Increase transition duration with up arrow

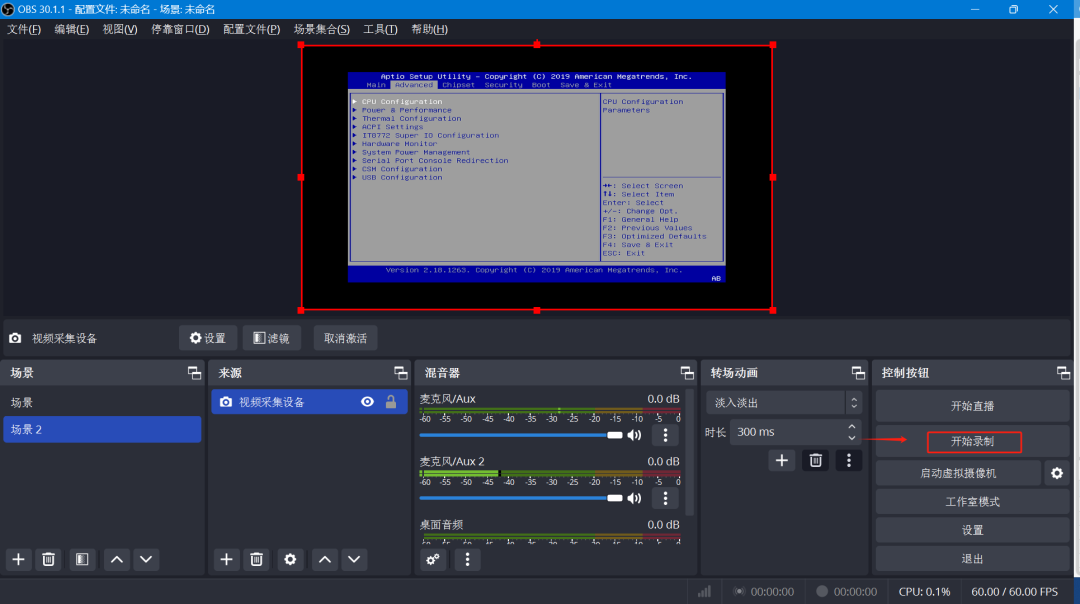point(852,426)
